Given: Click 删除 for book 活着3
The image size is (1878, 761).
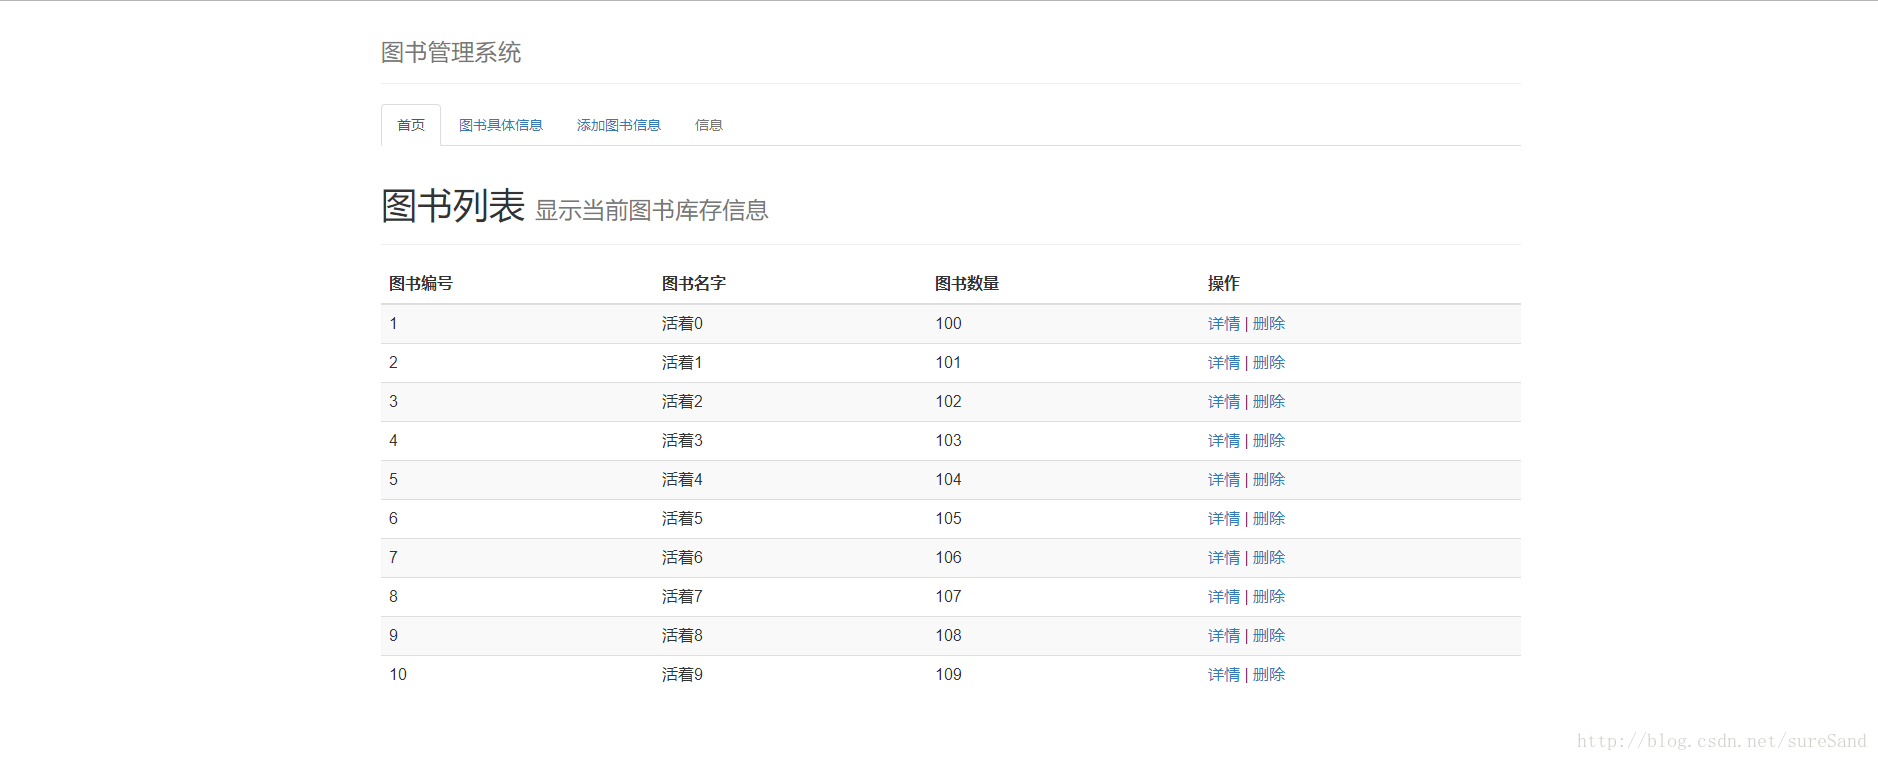Looking at the screenshot, I should 1269,441.
